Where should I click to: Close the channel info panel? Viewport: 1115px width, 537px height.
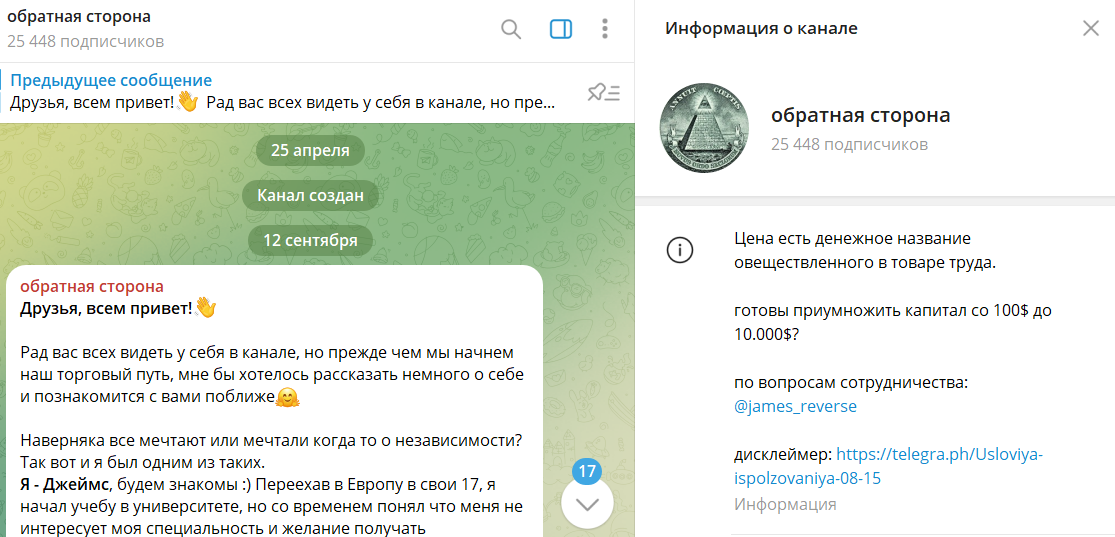(1090, 28)
